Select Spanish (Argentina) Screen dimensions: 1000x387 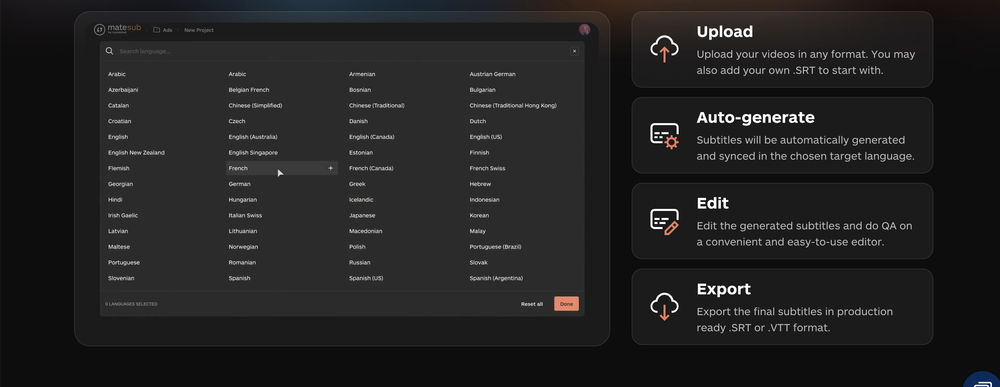[x=496, y=279]
